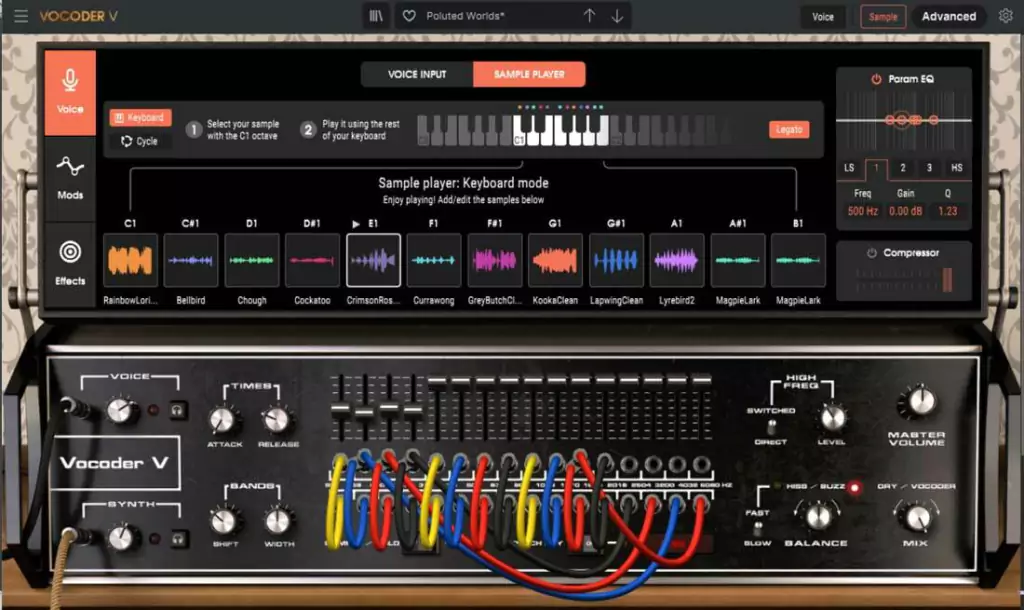Viewport: 1024px width, 610px height.
Task: Flip the Fast/Slow switch
Action: click(x=758, y=527)
